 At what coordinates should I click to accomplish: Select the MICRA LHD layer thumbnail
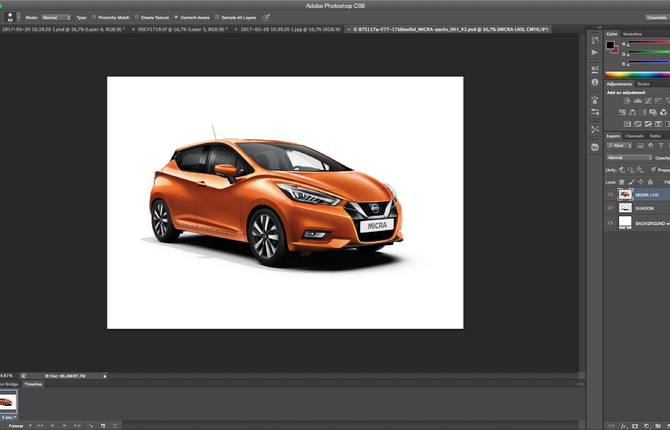click(x=625, y=195)
